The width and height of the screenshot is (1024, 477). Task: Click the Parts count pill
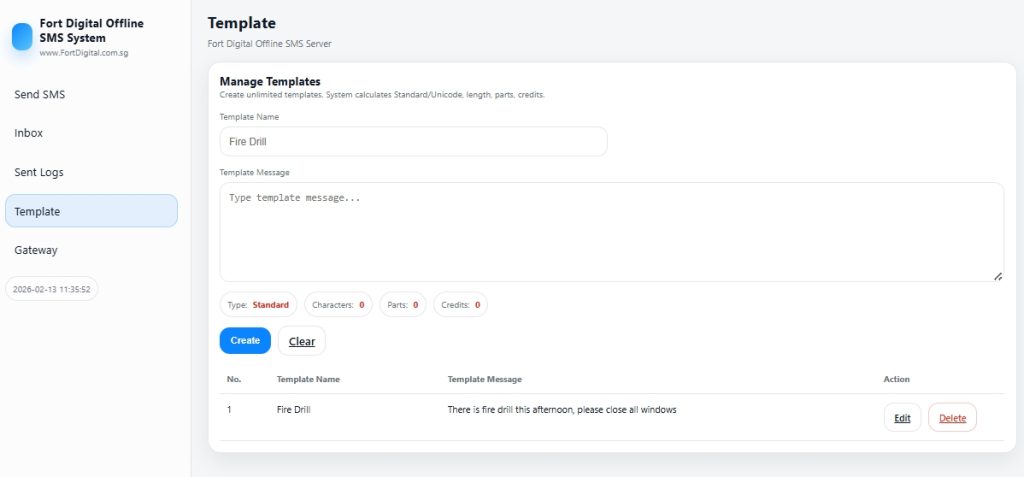[403, 305]
